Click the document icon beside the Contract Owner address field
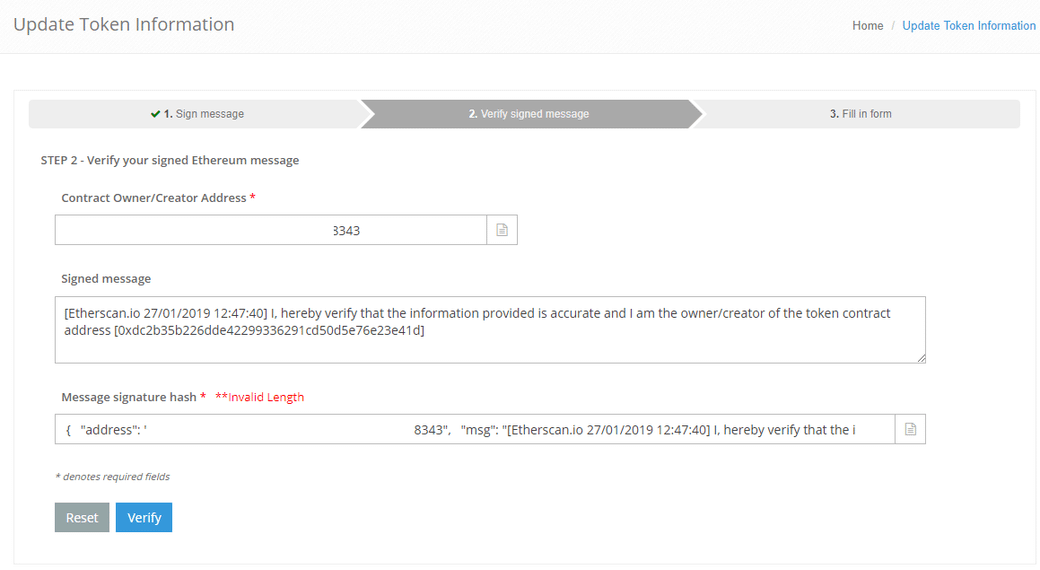Image resolution: width=1040 pixels, height=570 pixels. point(502,230)
